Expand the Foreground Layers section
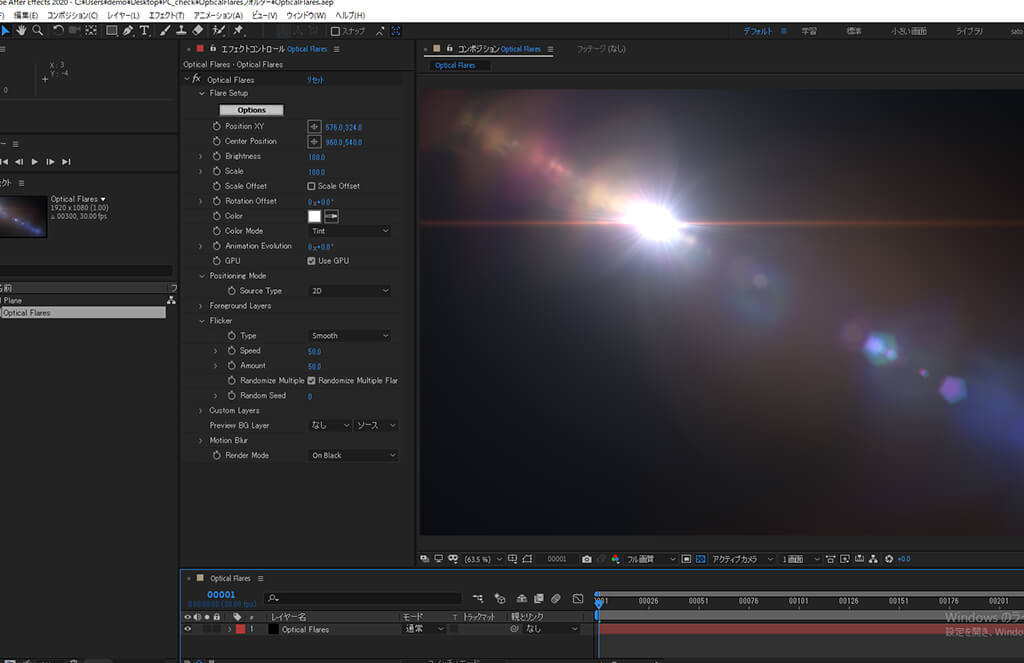Image resolution: width=1024 pixels, height=663 pixels. tap(201, 306)
